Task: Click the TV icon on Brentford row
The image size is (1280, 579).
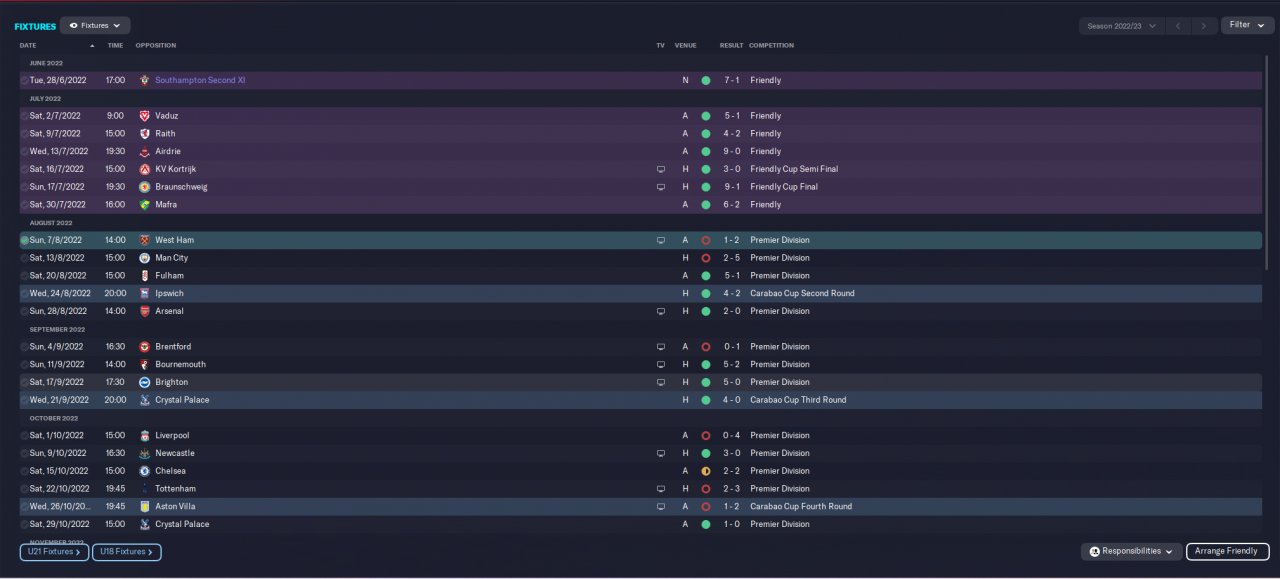Action: [x=660, y=347]
